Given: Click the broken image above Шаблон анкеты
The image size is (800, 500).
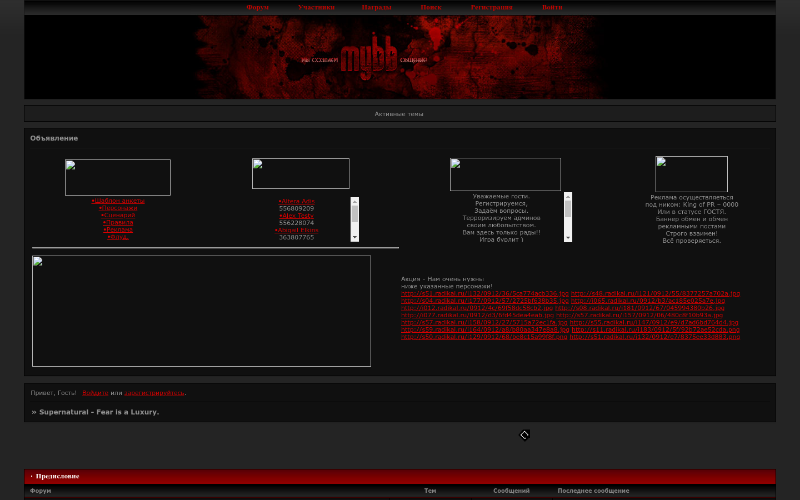Looking at the screenshot, I should 117,177.
